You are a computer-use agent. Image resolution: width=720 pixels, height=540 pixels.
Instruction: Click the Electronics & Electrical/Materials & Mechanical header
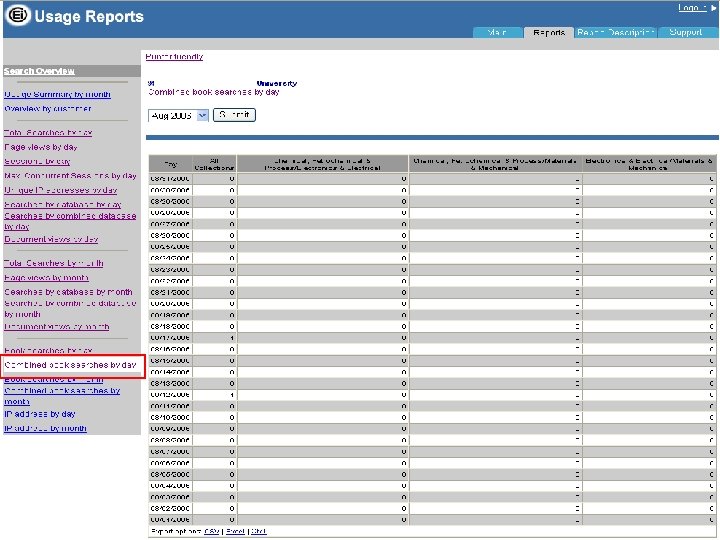point(649,164)
